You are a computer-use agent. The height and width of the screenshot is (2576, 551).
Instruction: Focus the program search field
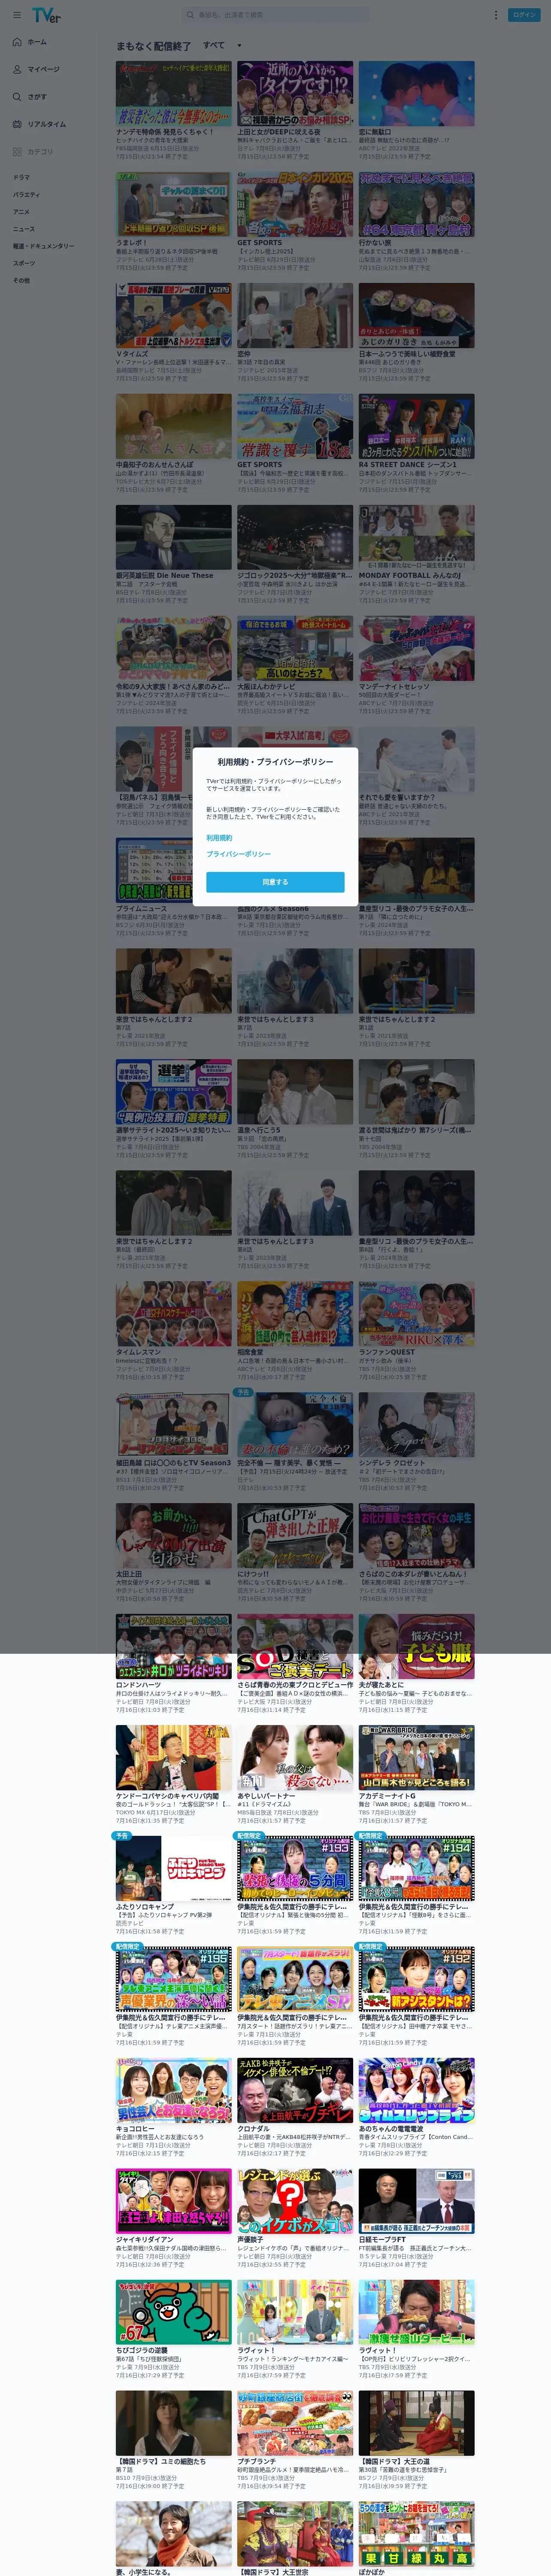coord(275,15)
